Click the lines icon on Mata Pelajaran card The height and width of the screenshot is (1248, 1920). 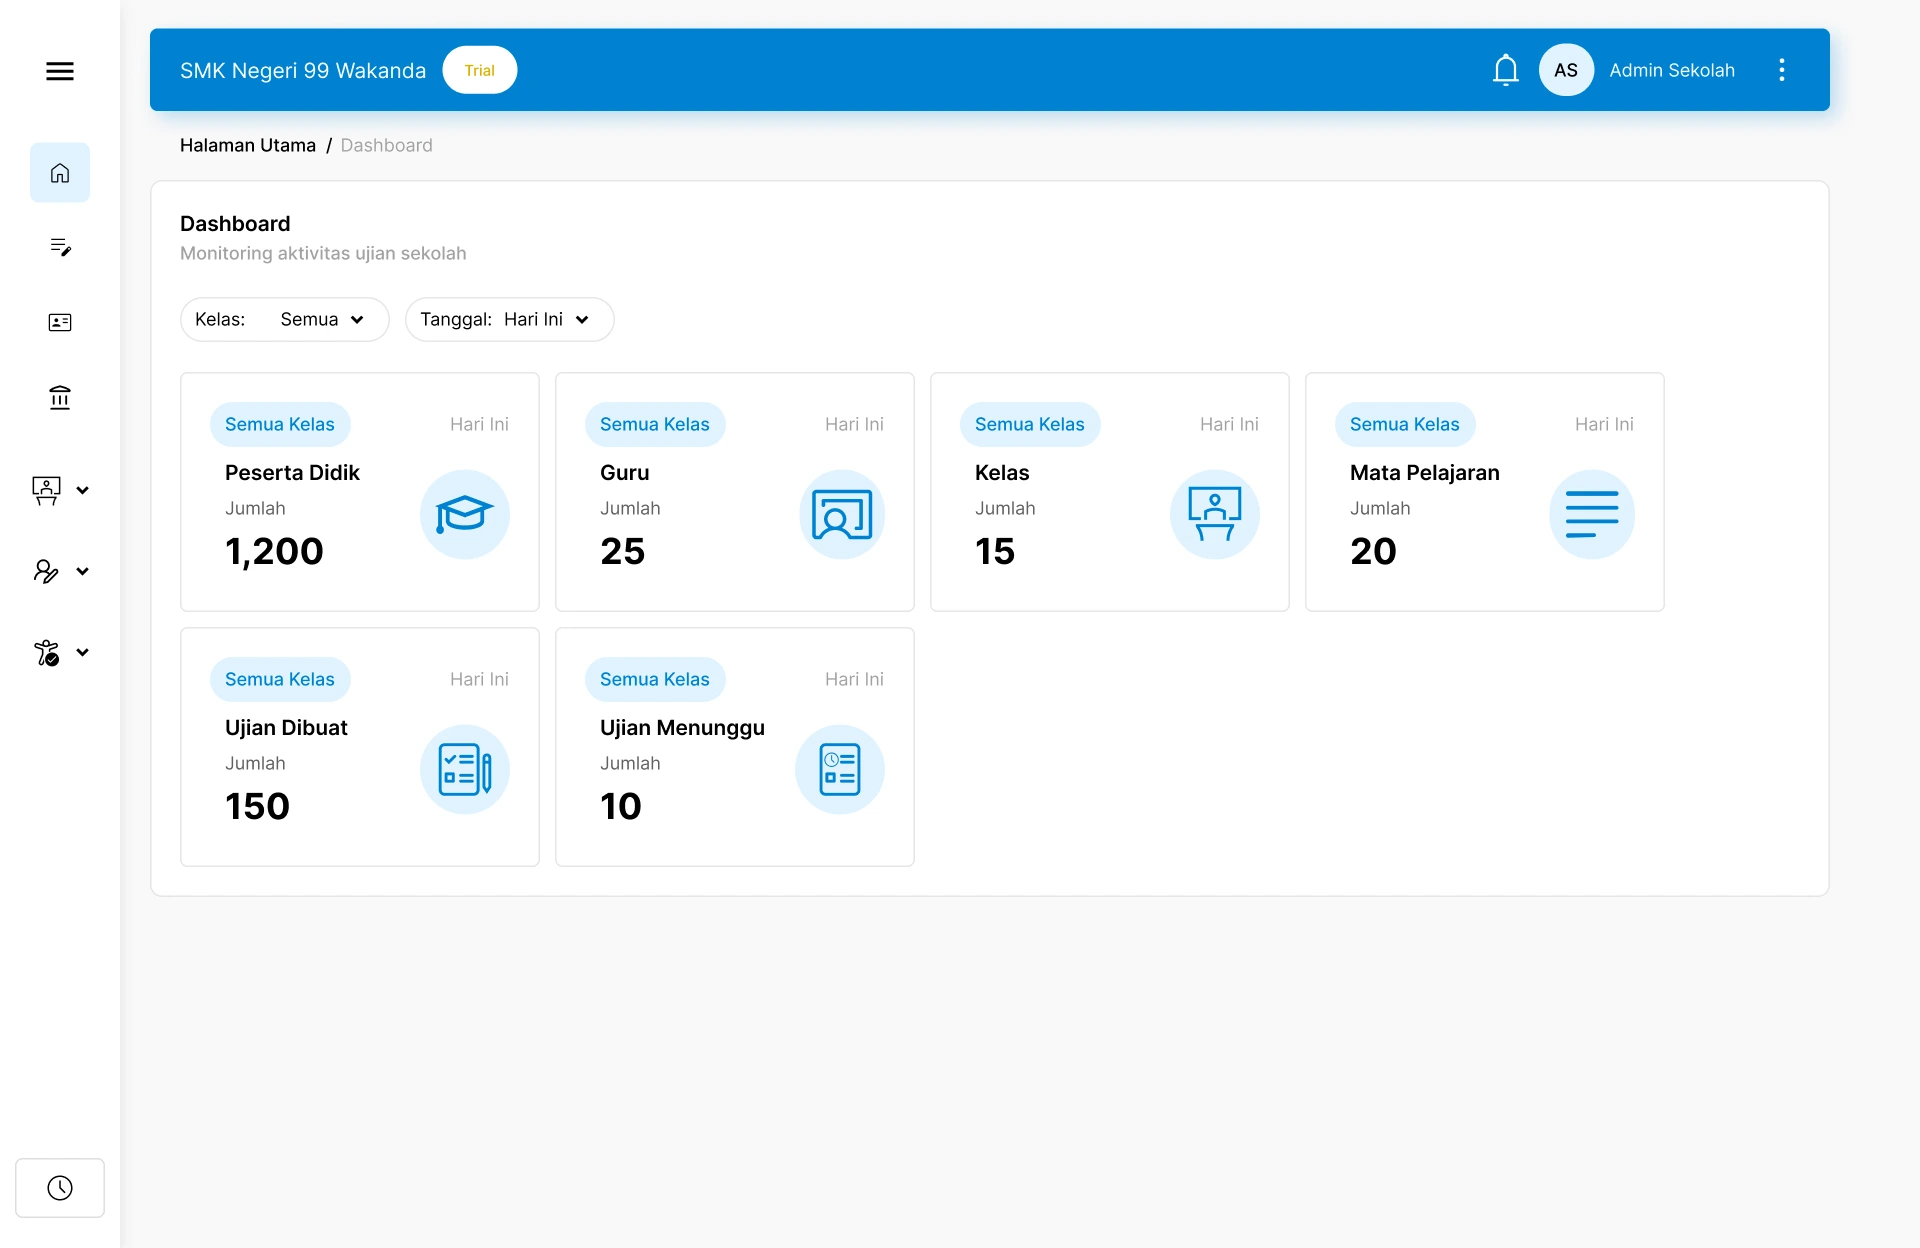[1592, 515]
